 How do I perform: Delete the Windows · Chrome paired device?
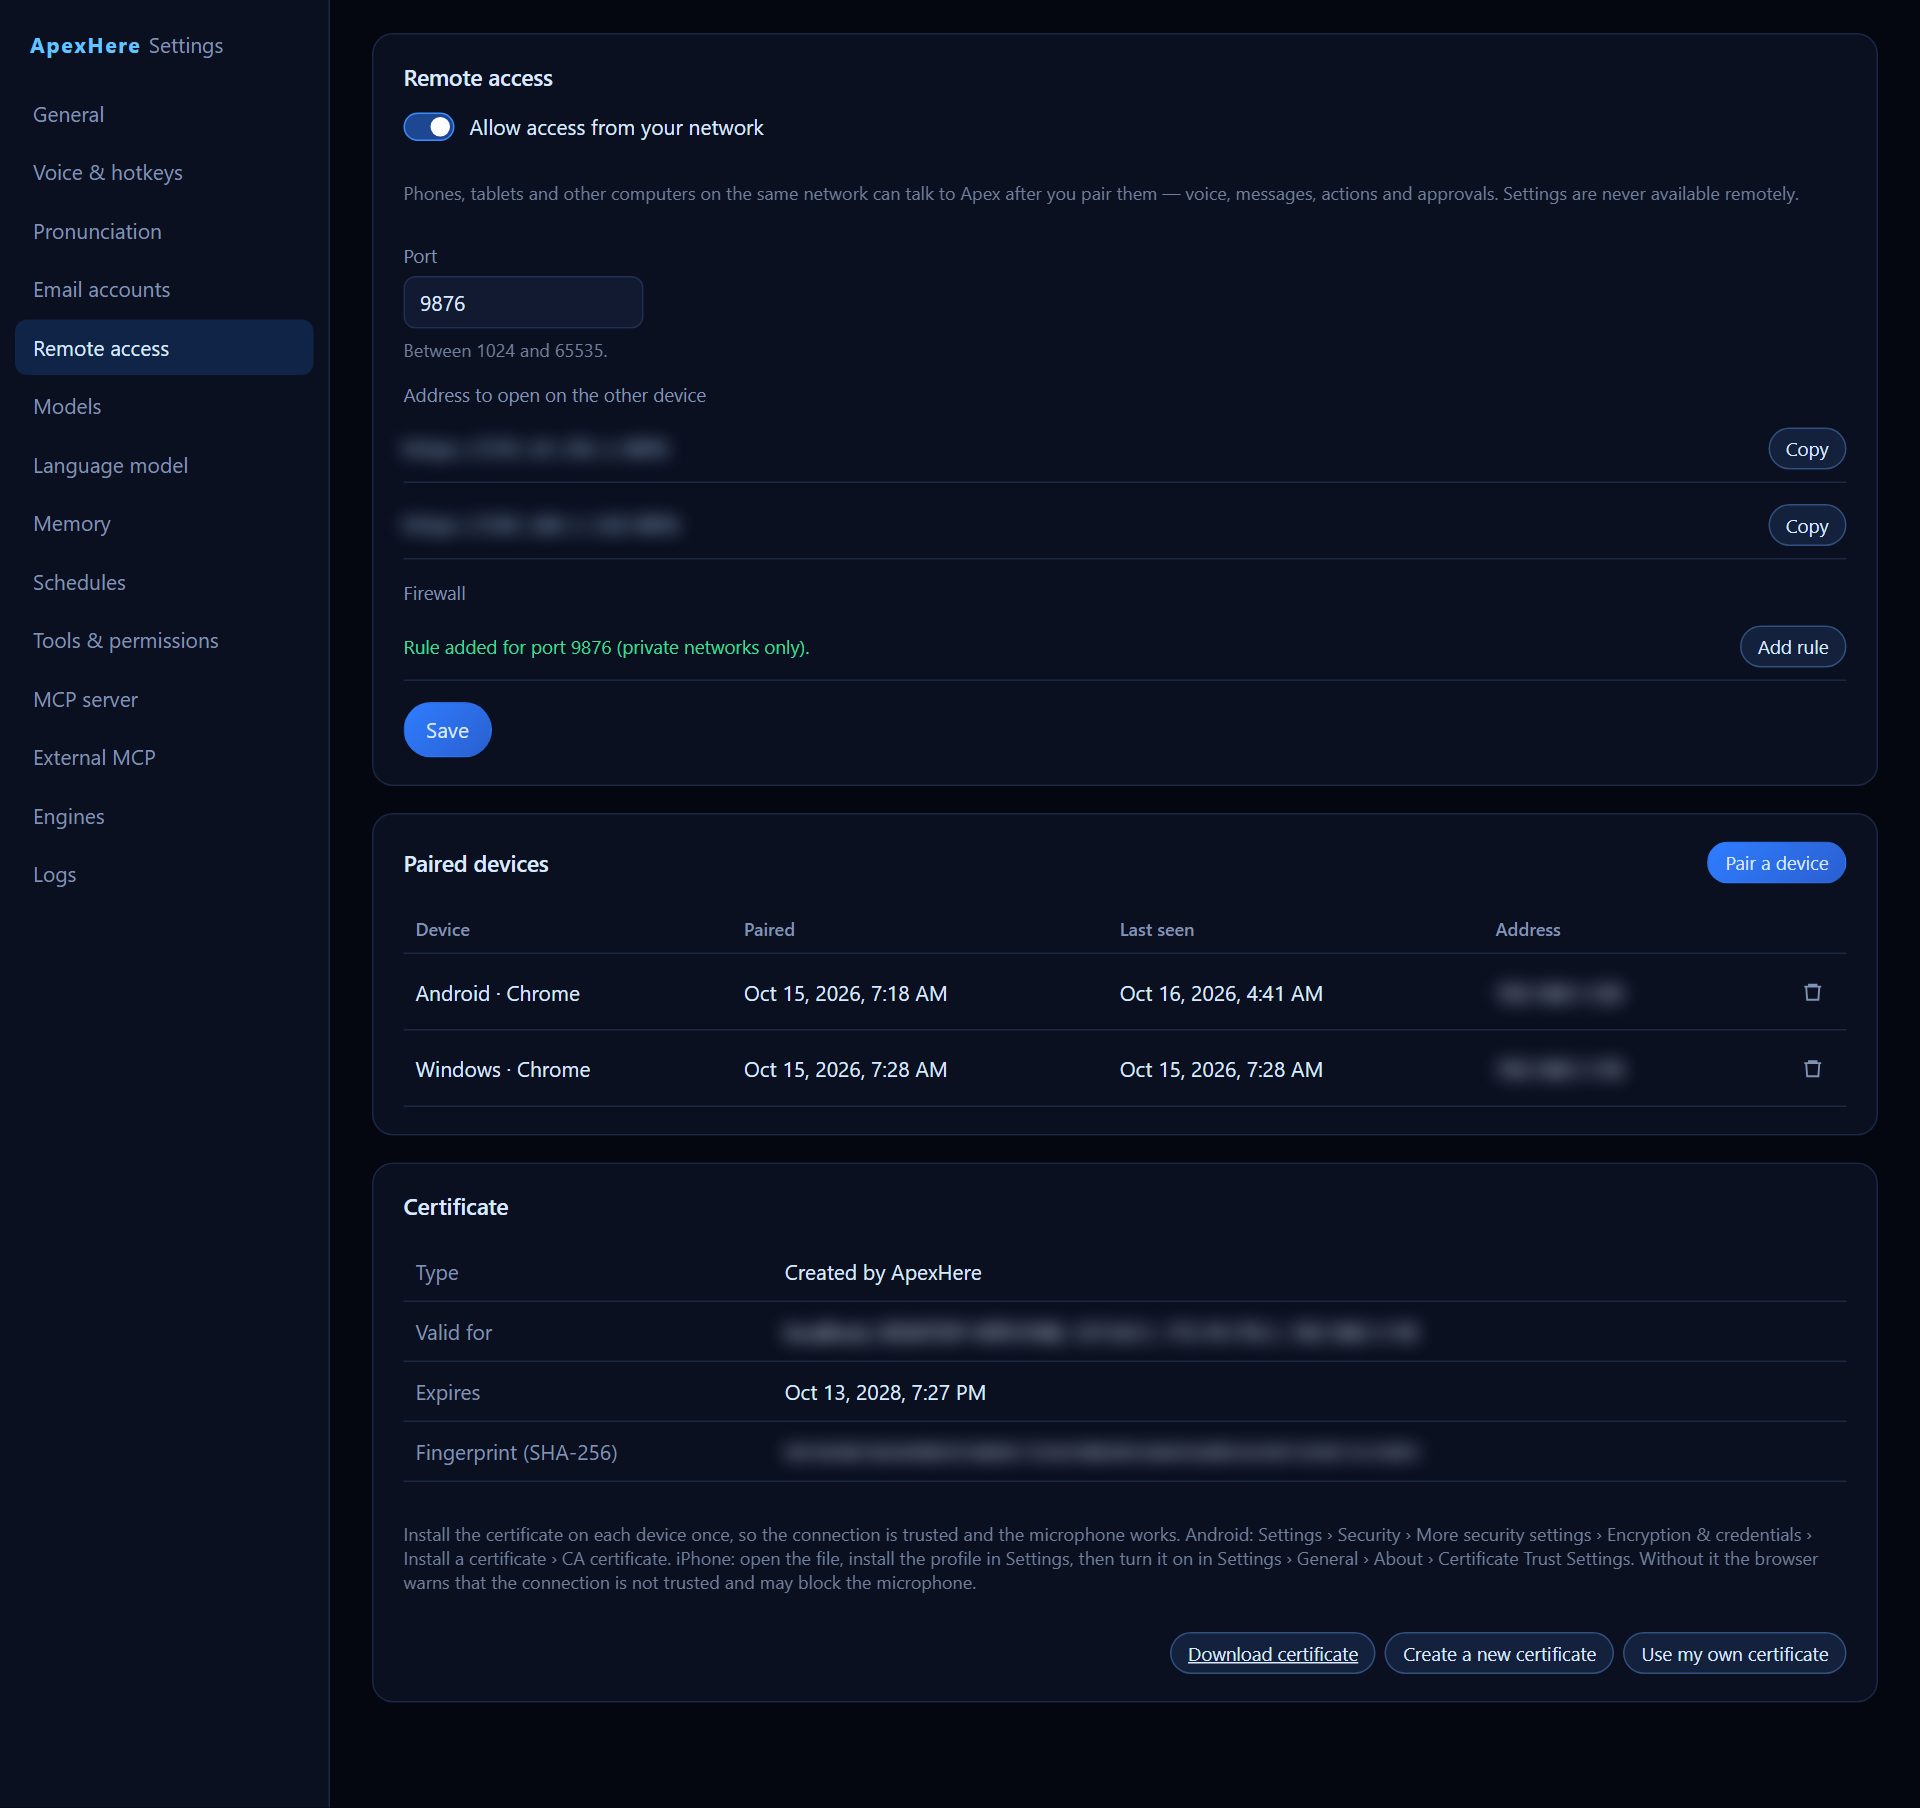tap(1812, 1068)
